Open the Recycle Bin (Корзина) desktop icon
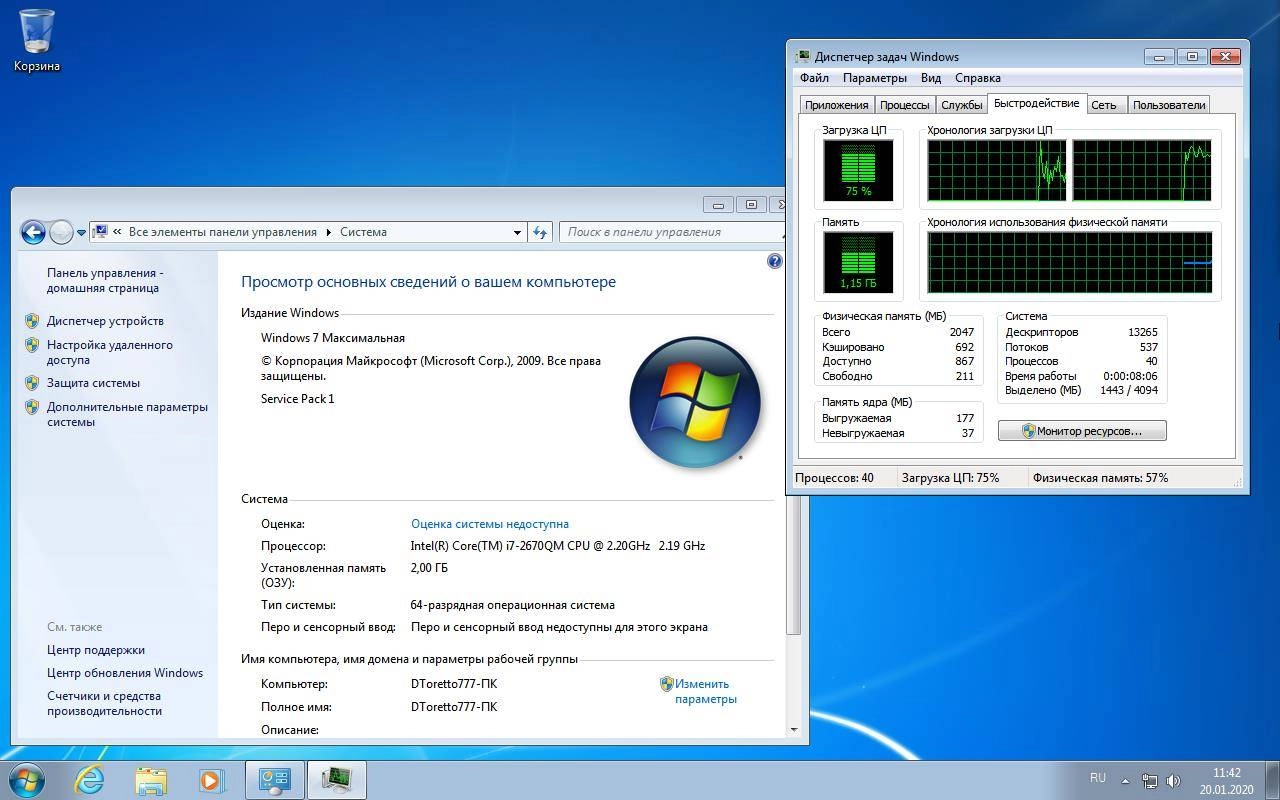This screenshot has height=800, width=1280. (37, 40)
